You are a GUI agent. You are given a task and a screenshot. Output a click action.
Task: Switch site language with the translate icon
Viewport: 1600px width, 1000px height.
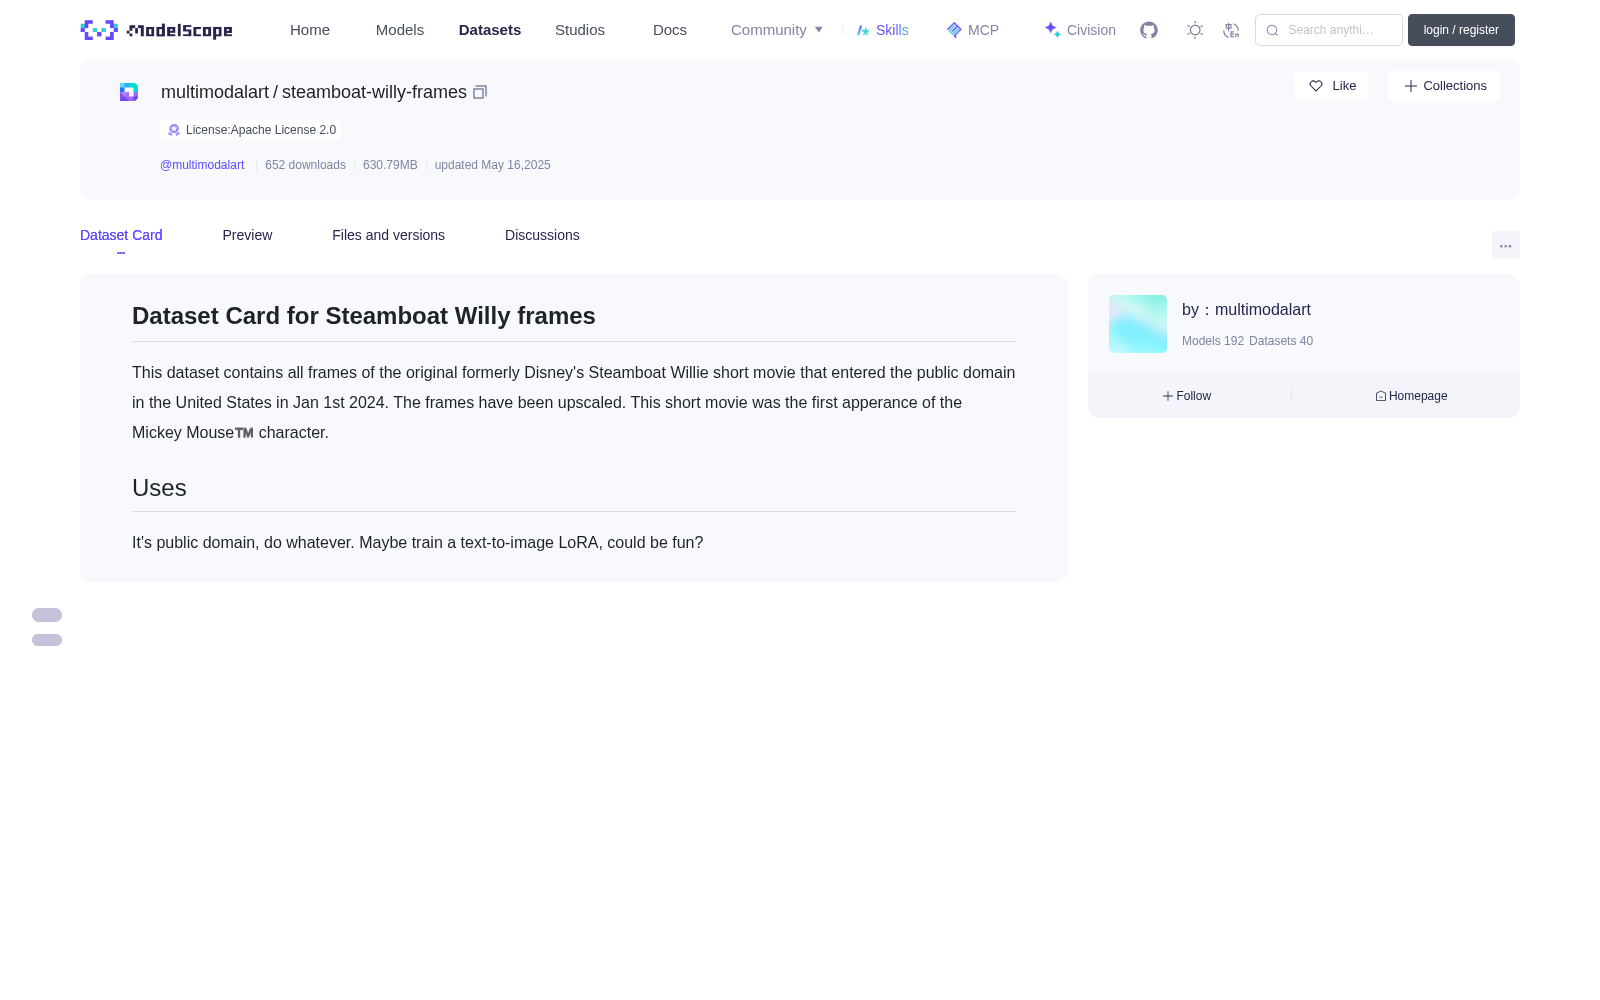[x=1231, y=30]
